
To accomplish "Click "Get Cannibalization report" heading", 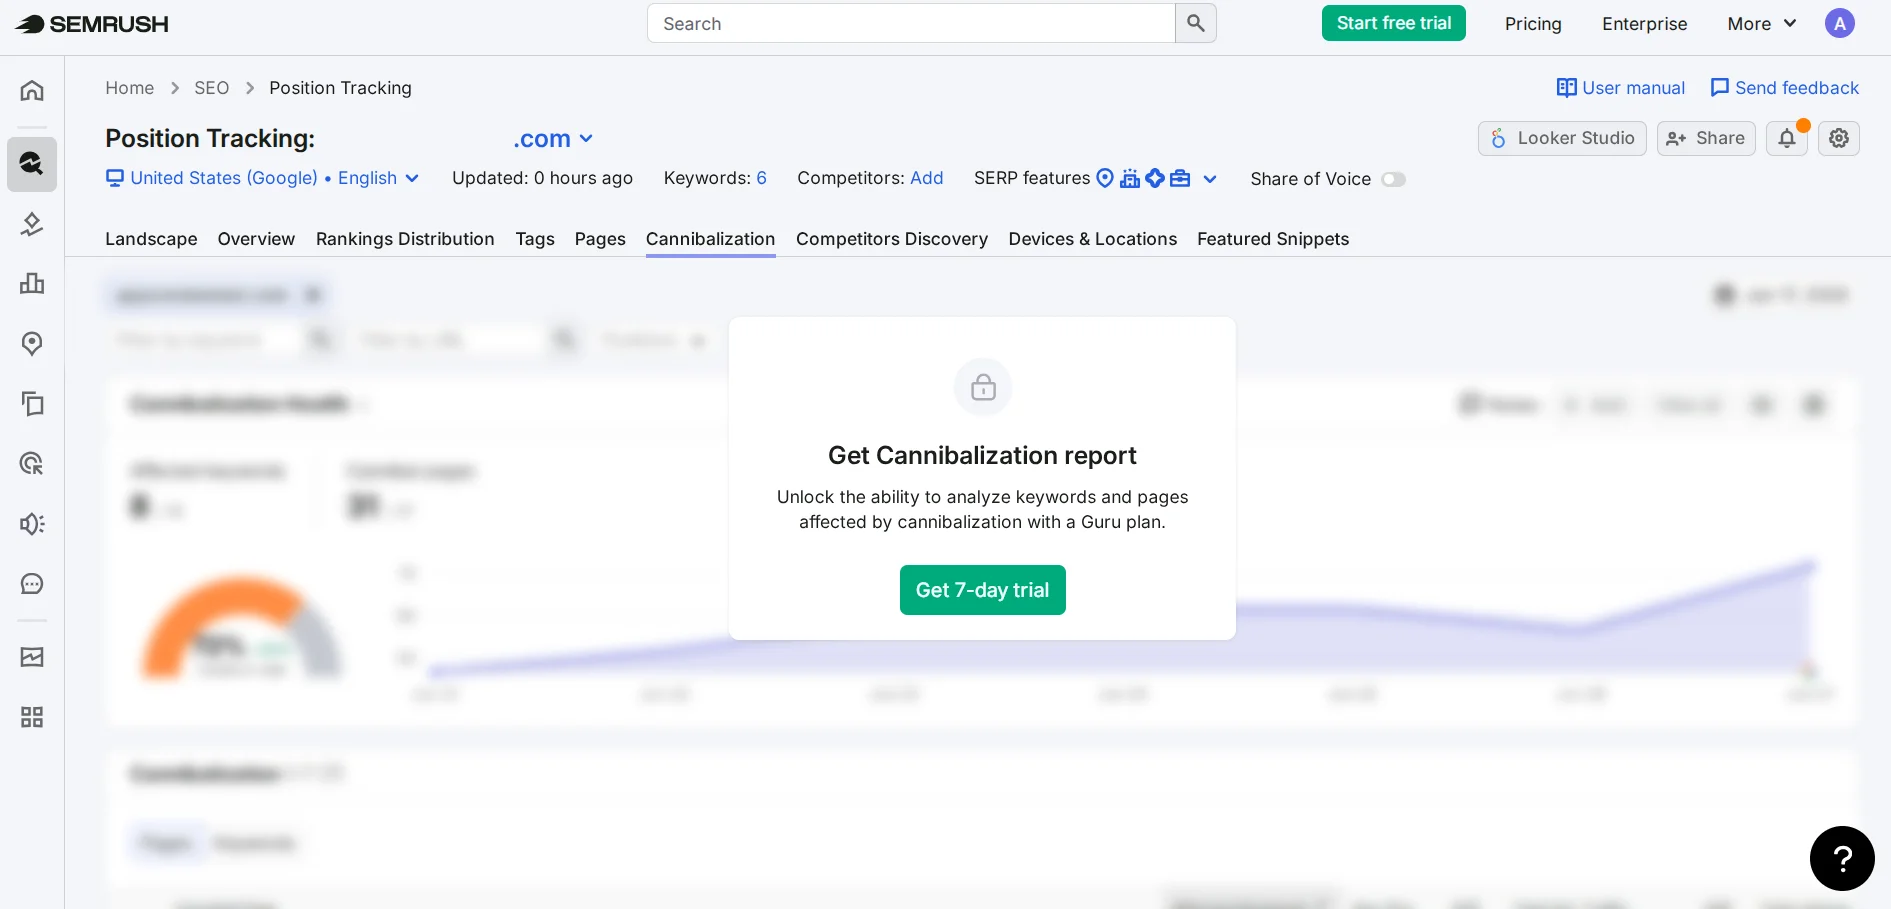I will pyautogui.click(x=982, y=456).
